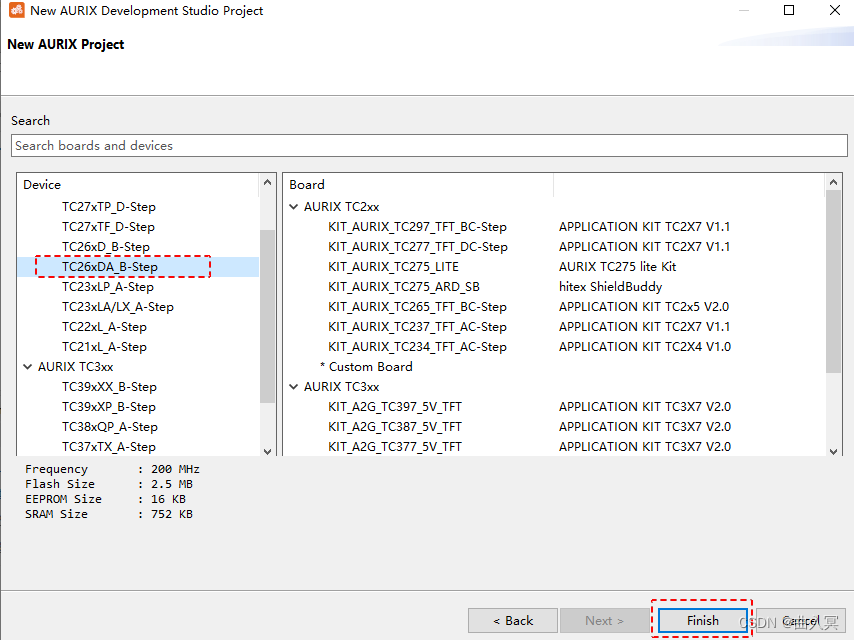Click APPLICATION KIT TC2X4 V1.0 text
The image size is (854, 640).
pos(645,347)
